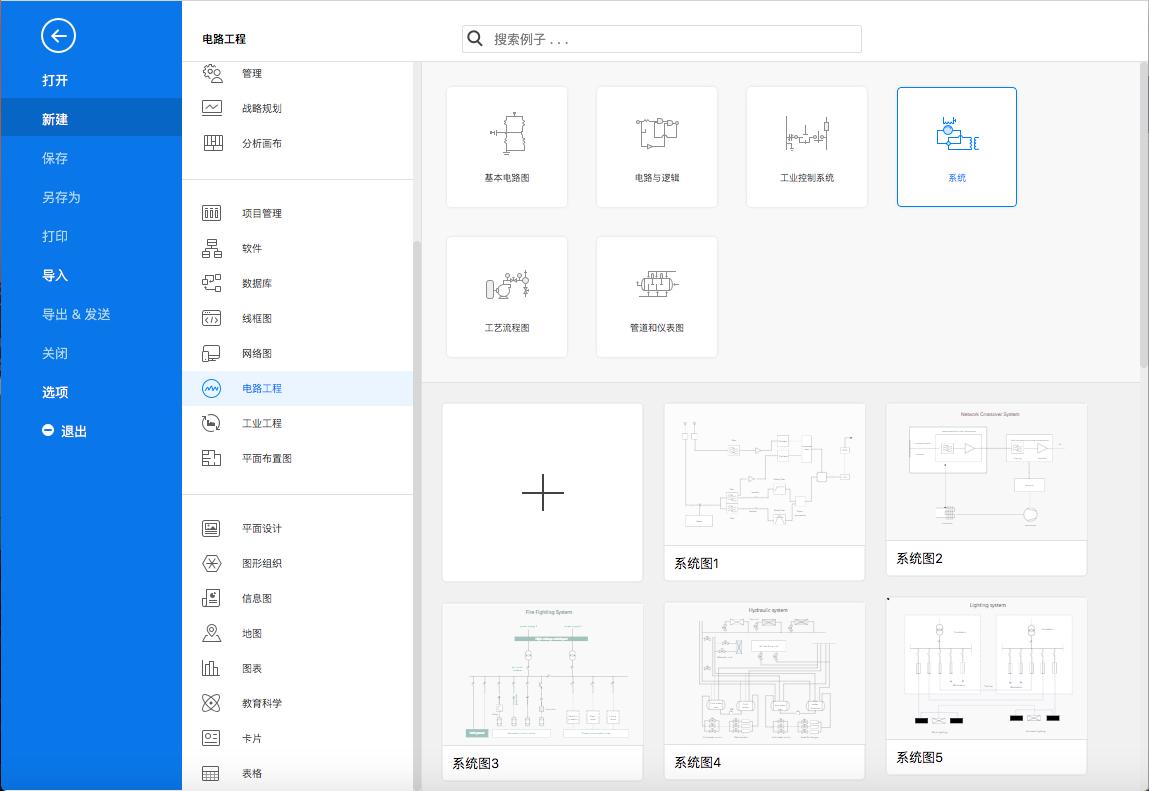
Task: Select the 网络图 category icon
Action: [211, 353]
